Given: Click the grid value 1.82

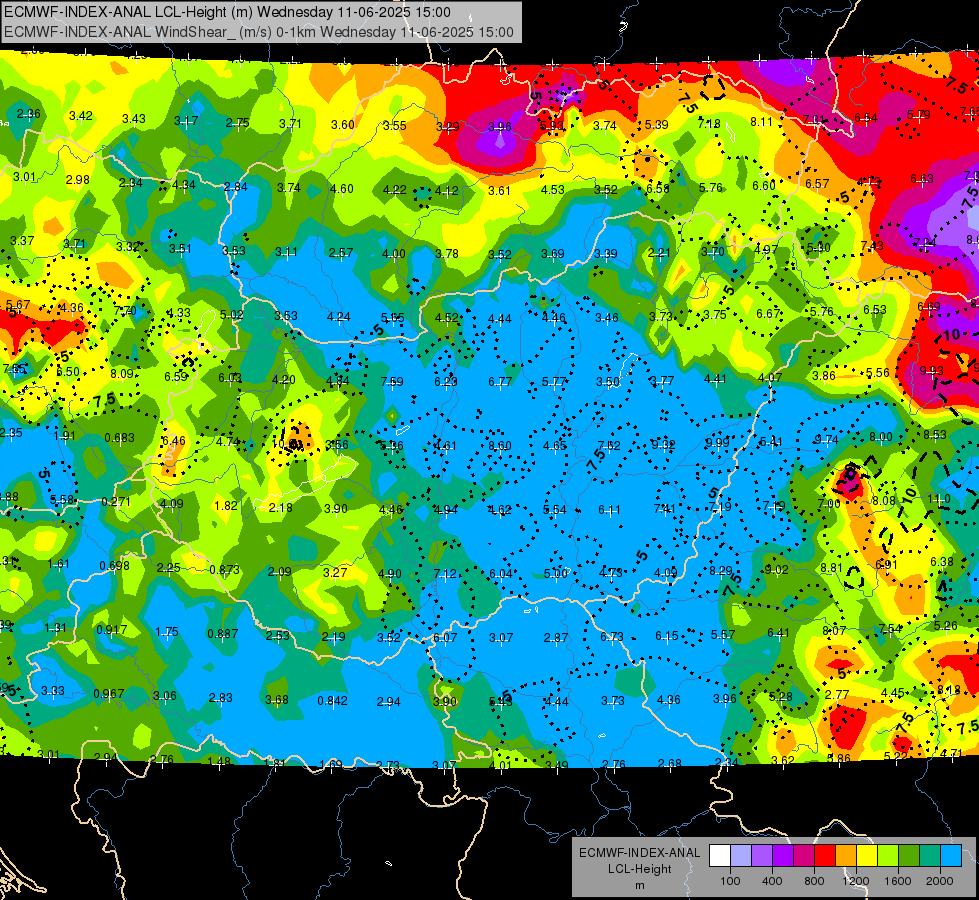Looking at the screenshot, I should coord(225,505).
